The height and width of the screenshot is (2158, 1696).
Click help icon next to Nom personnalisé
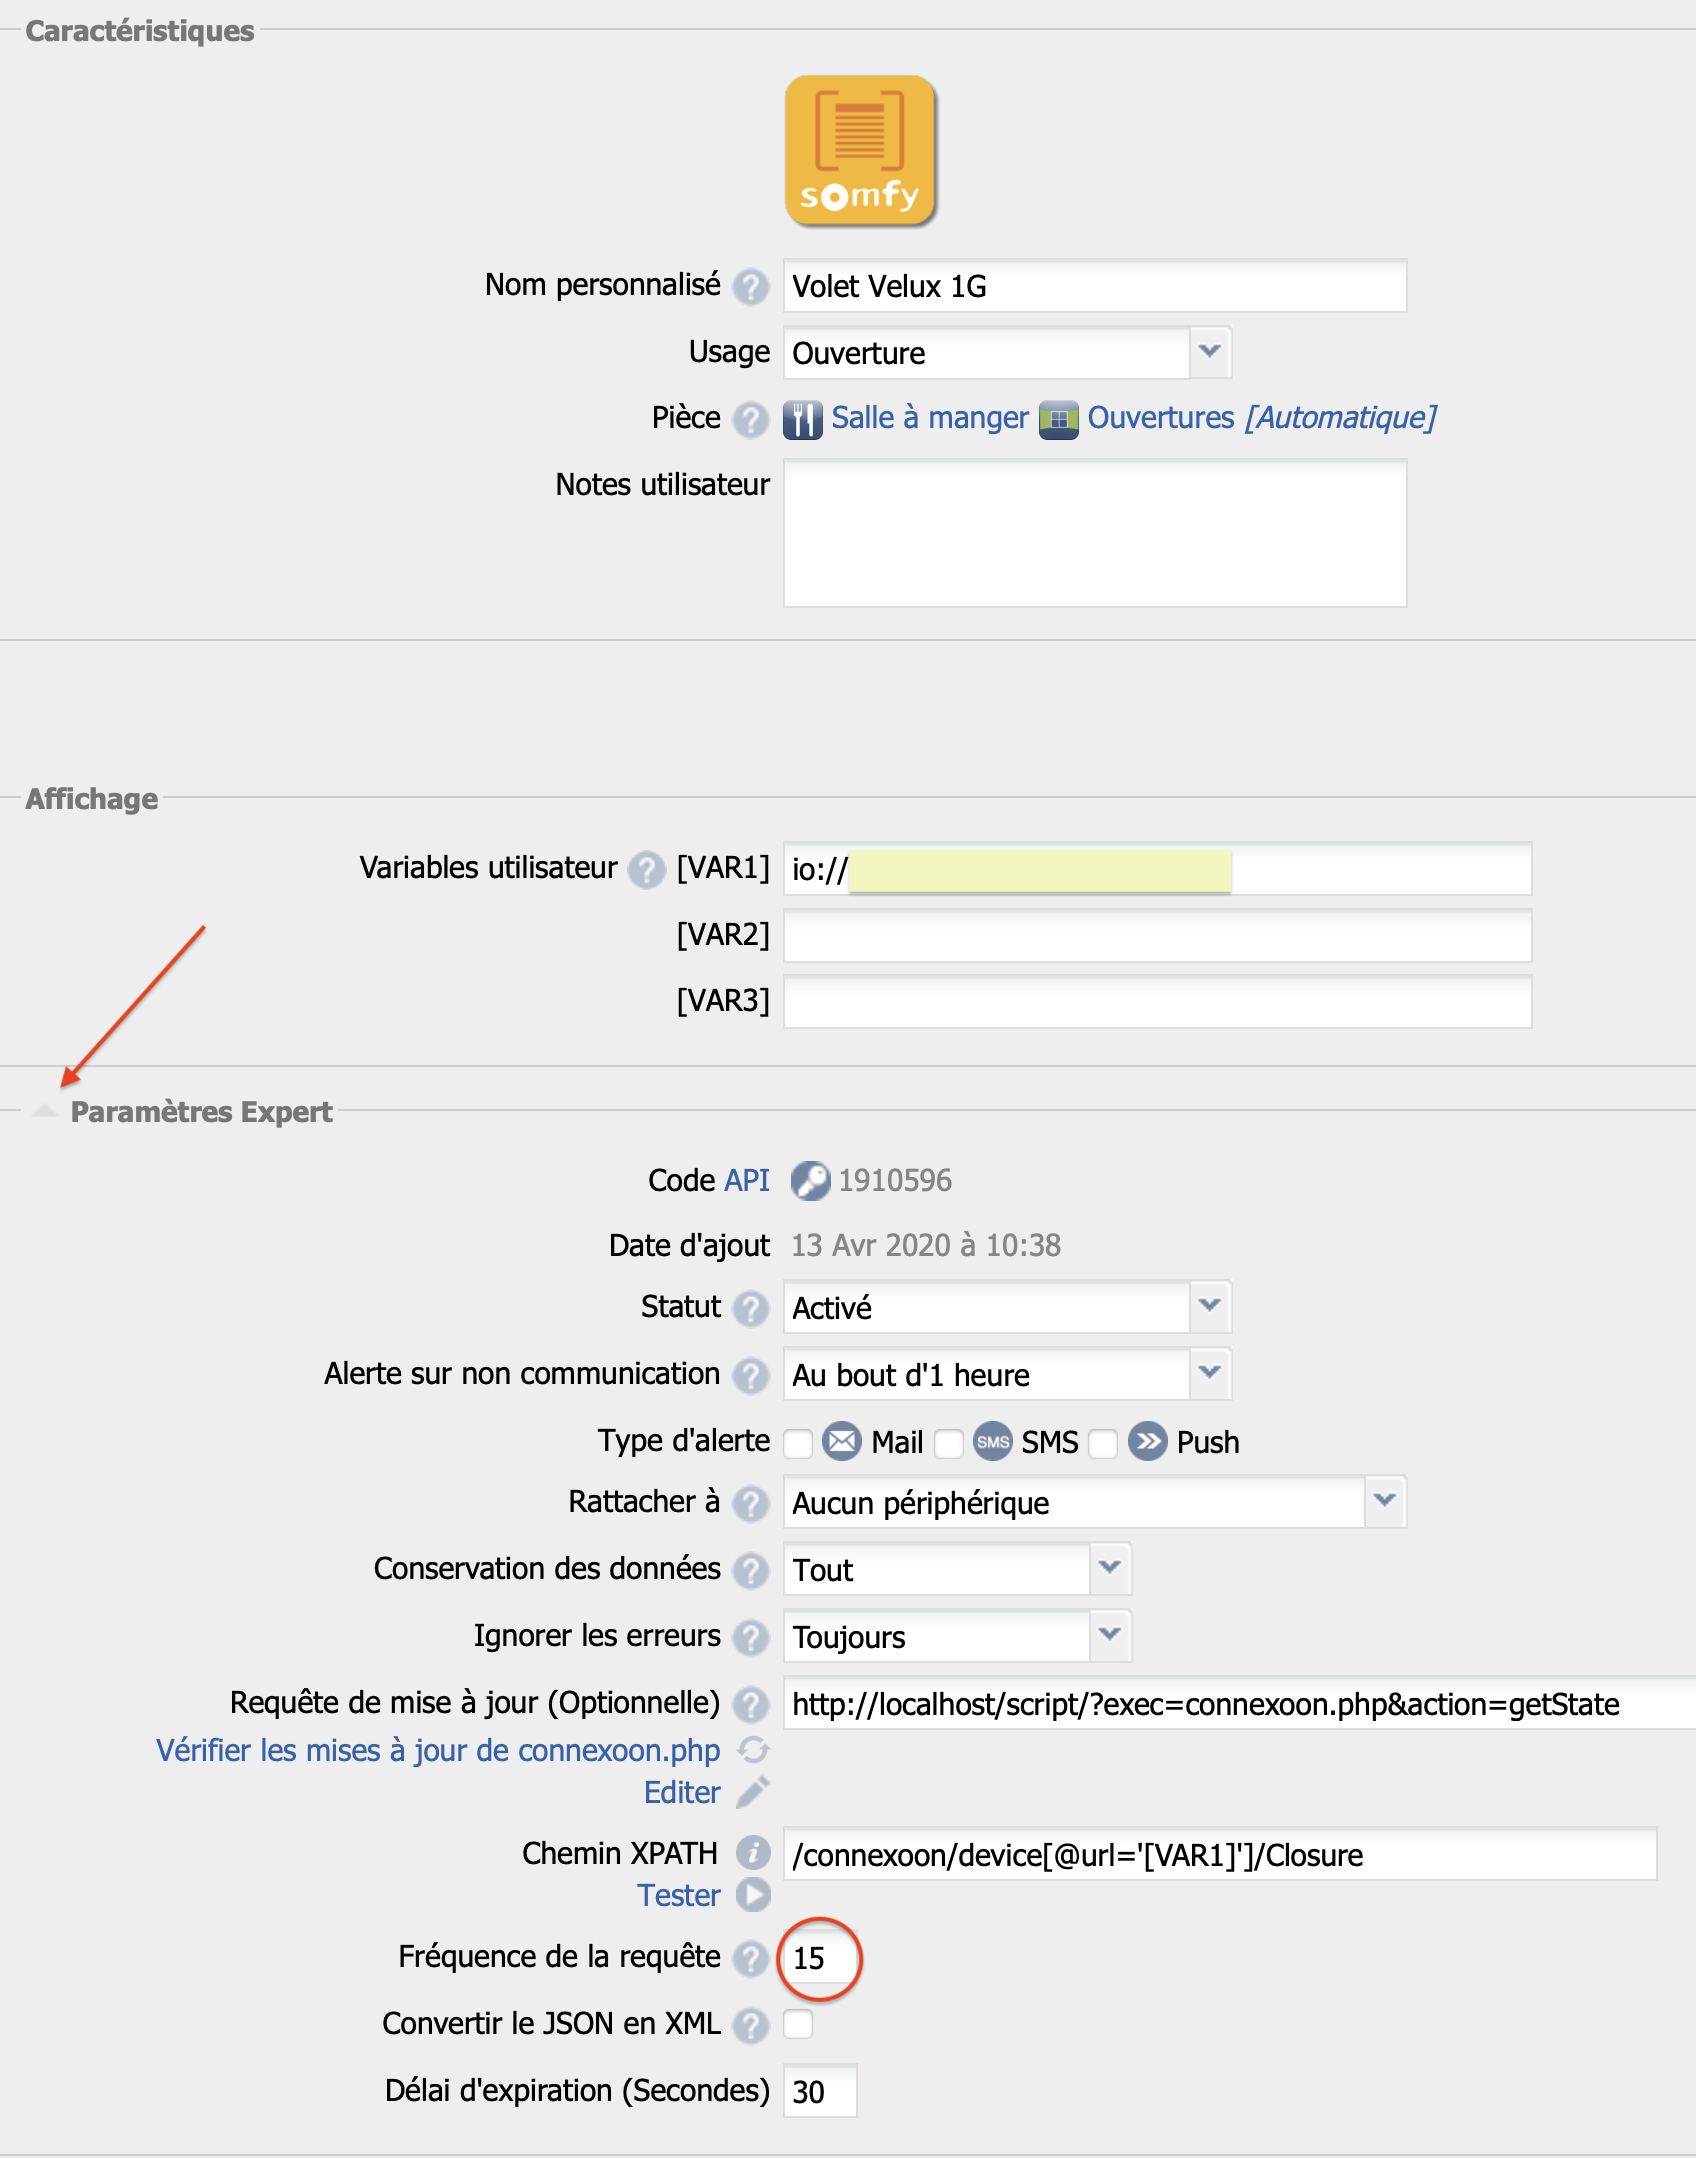point(750,287)
